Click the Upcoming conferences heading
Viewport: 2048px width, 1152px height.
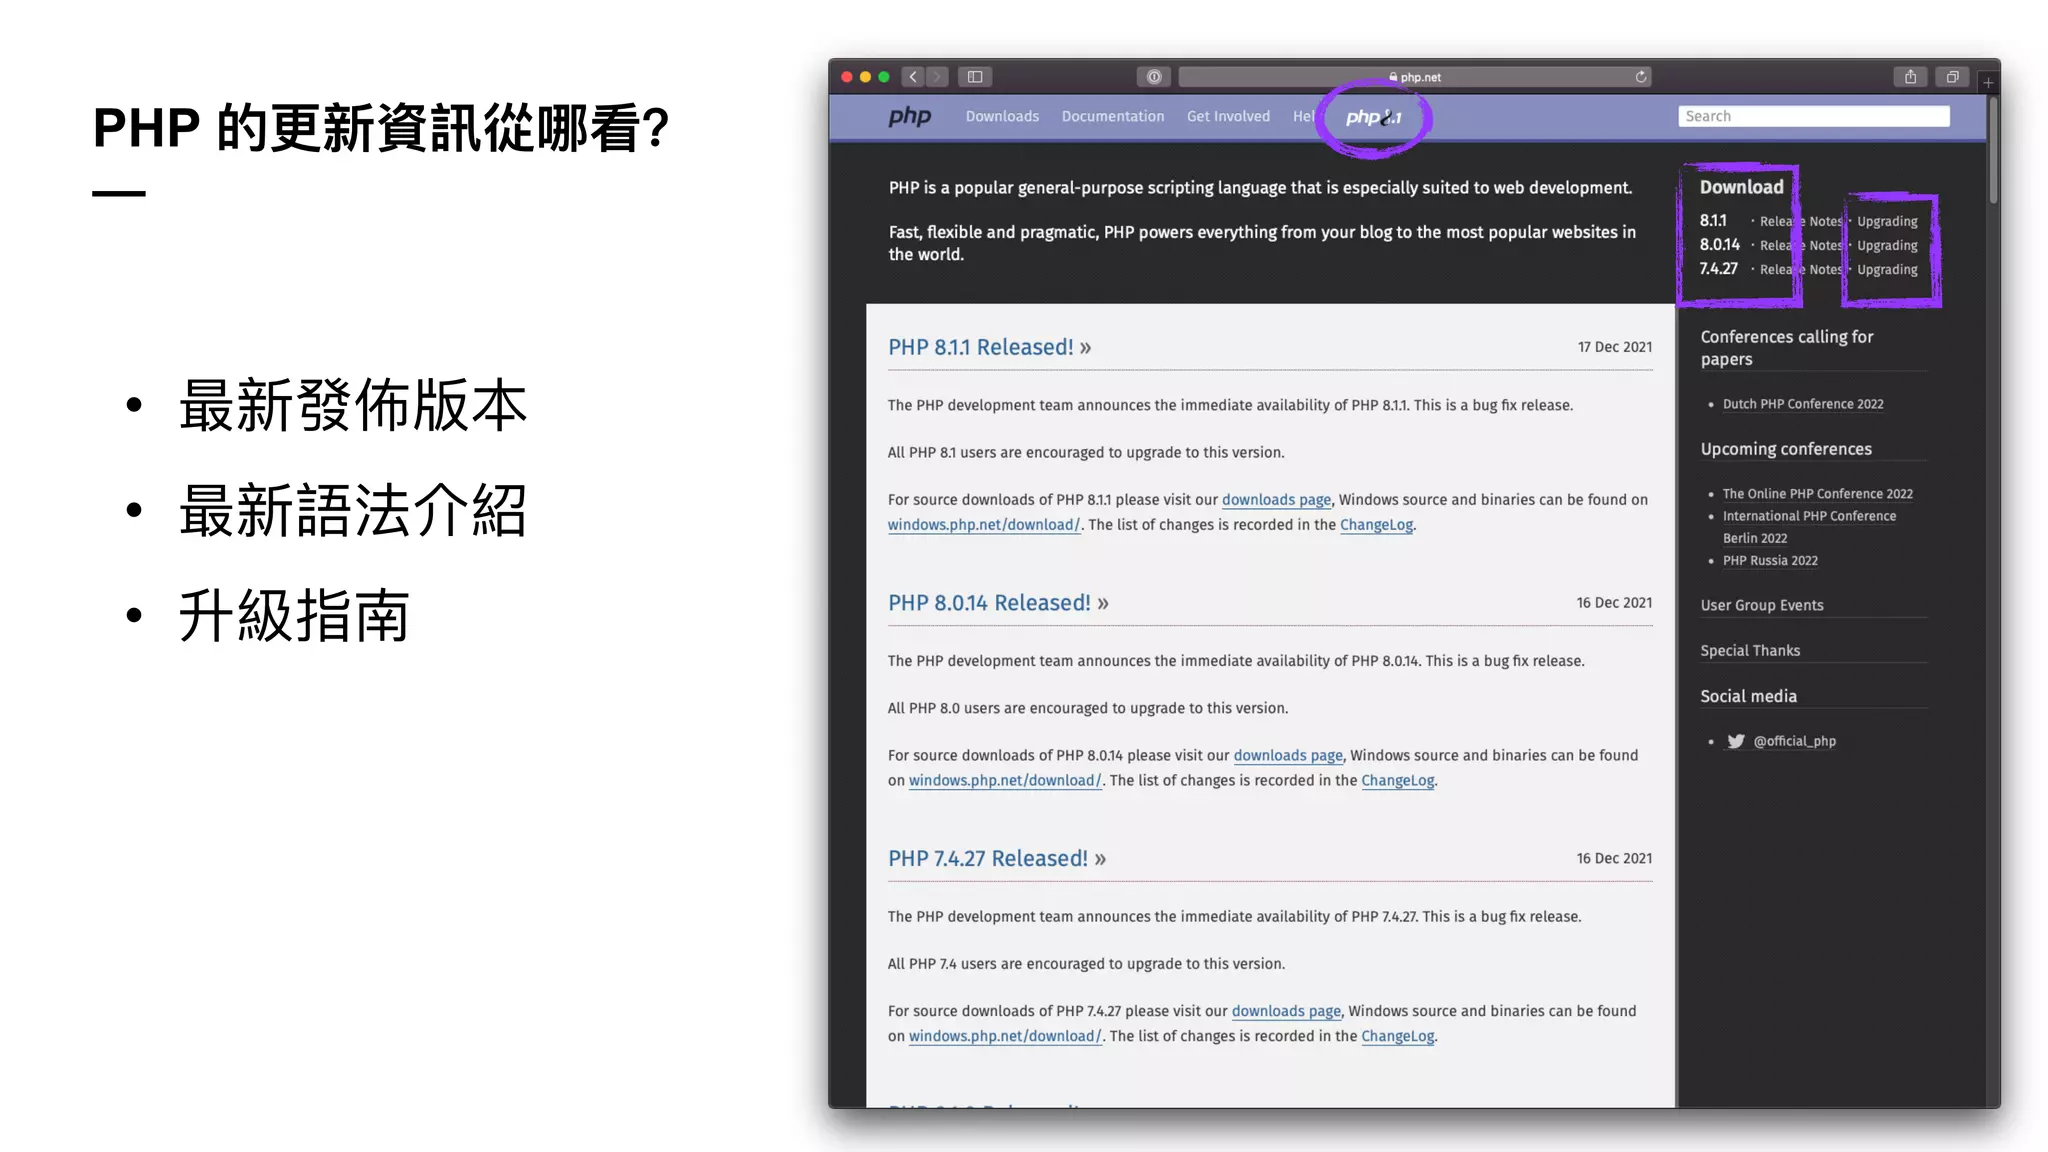[x=1786, y=449]
